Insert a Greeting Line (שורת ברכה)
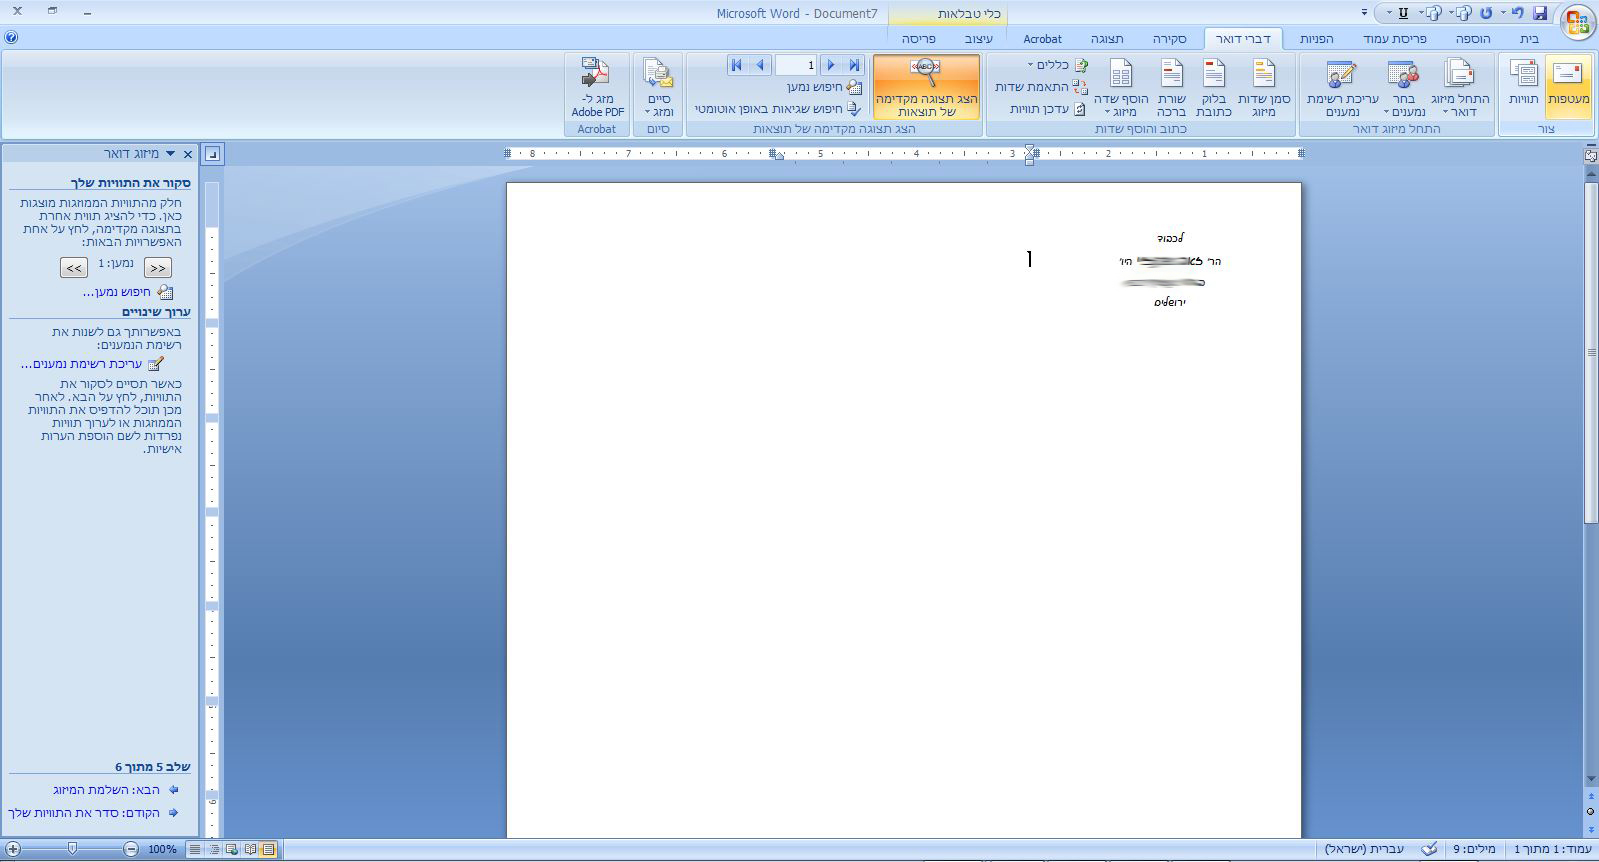 pos(1171,88)
